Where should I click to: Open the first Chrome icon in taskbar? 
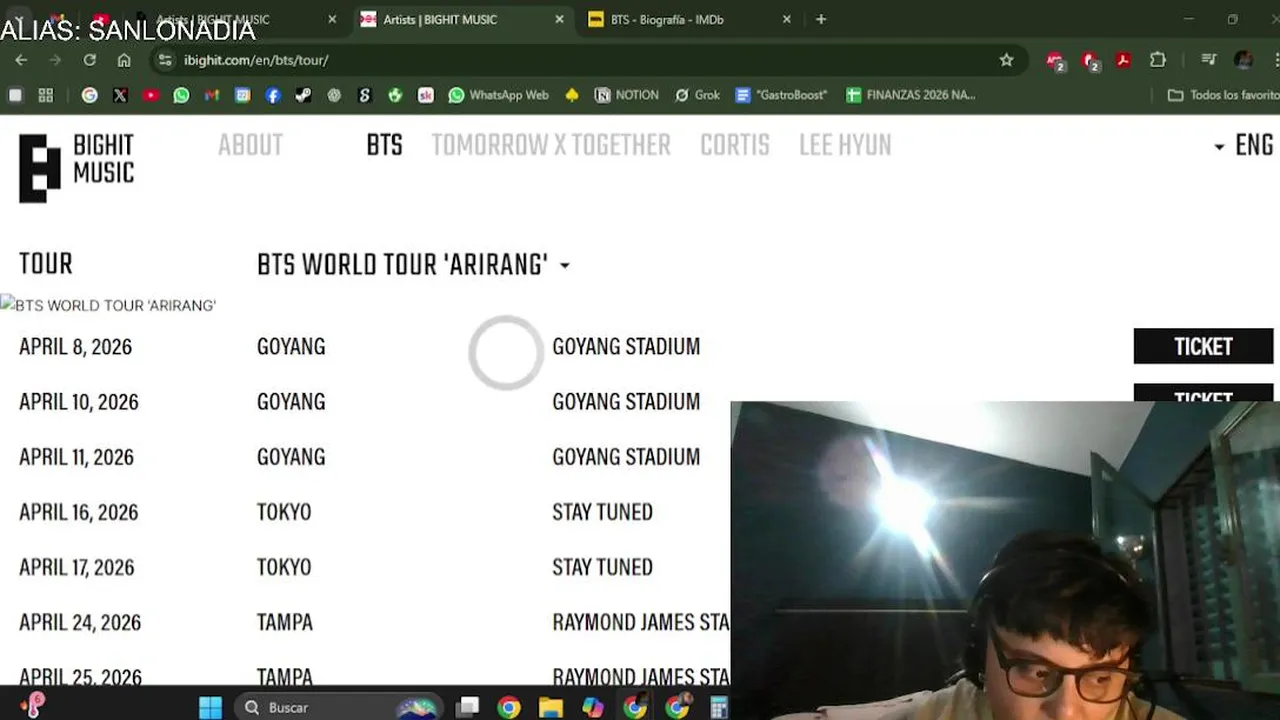pyautogui.click(x=509, y=707)
